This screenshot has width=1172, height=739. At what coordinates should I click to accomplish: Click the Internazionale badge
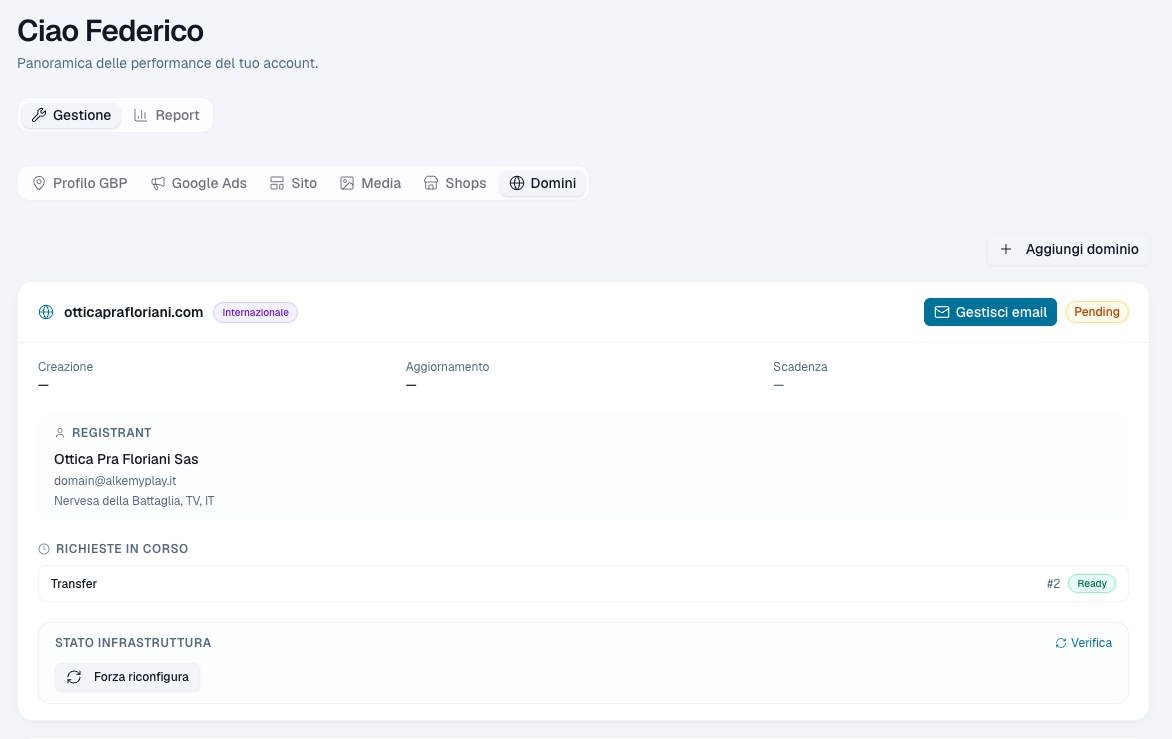click(256, 312)
